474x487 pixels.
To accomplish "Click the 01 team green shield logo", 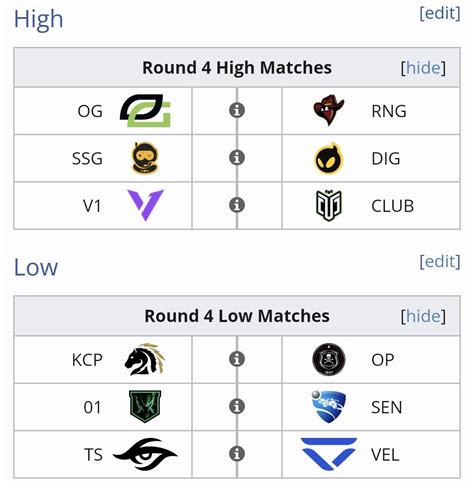I will [x=145, y=407].
